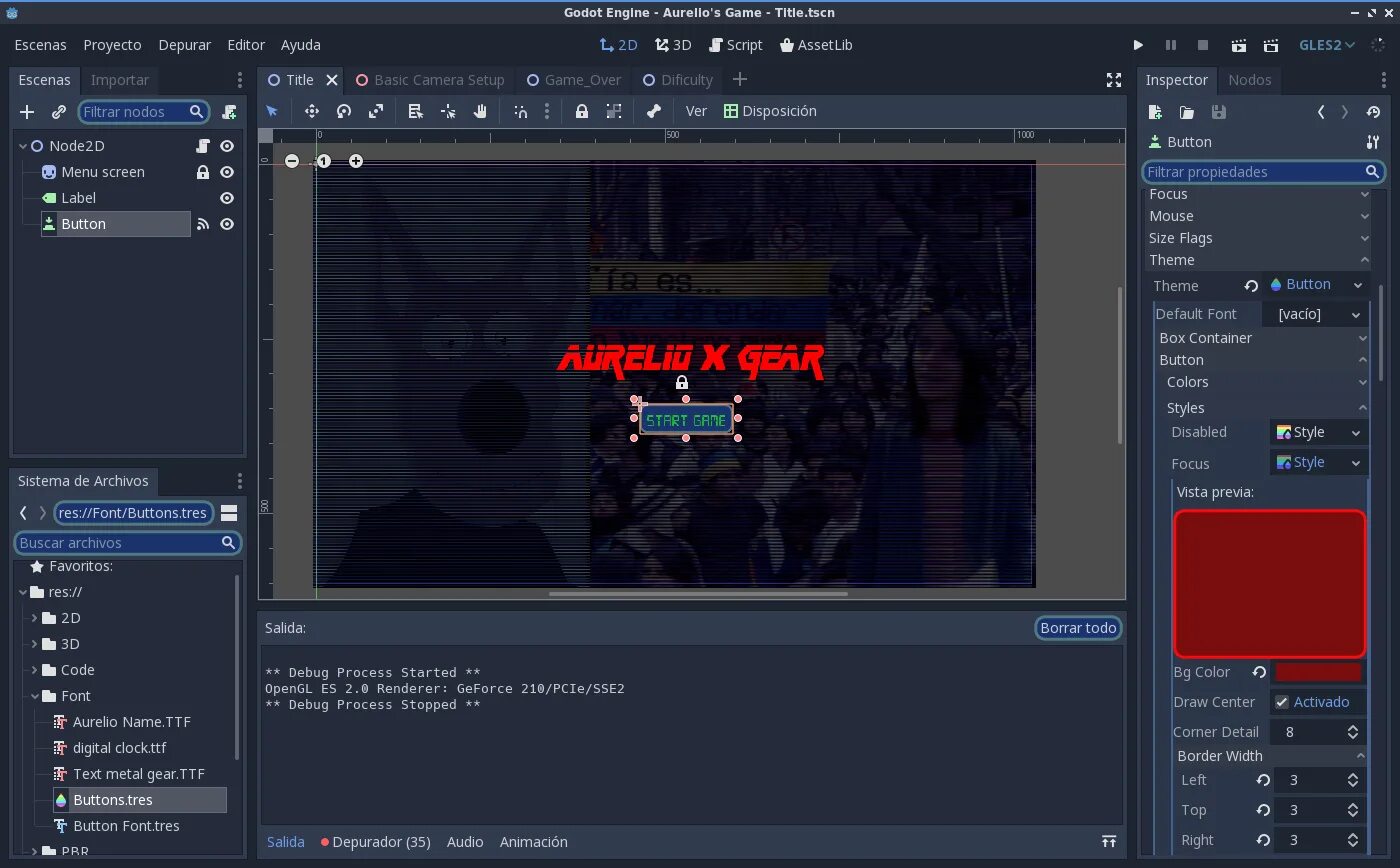This screenshot has width=1400, height=868.
Task: Switch to the Nodos tab
Action: [1249, 80]
